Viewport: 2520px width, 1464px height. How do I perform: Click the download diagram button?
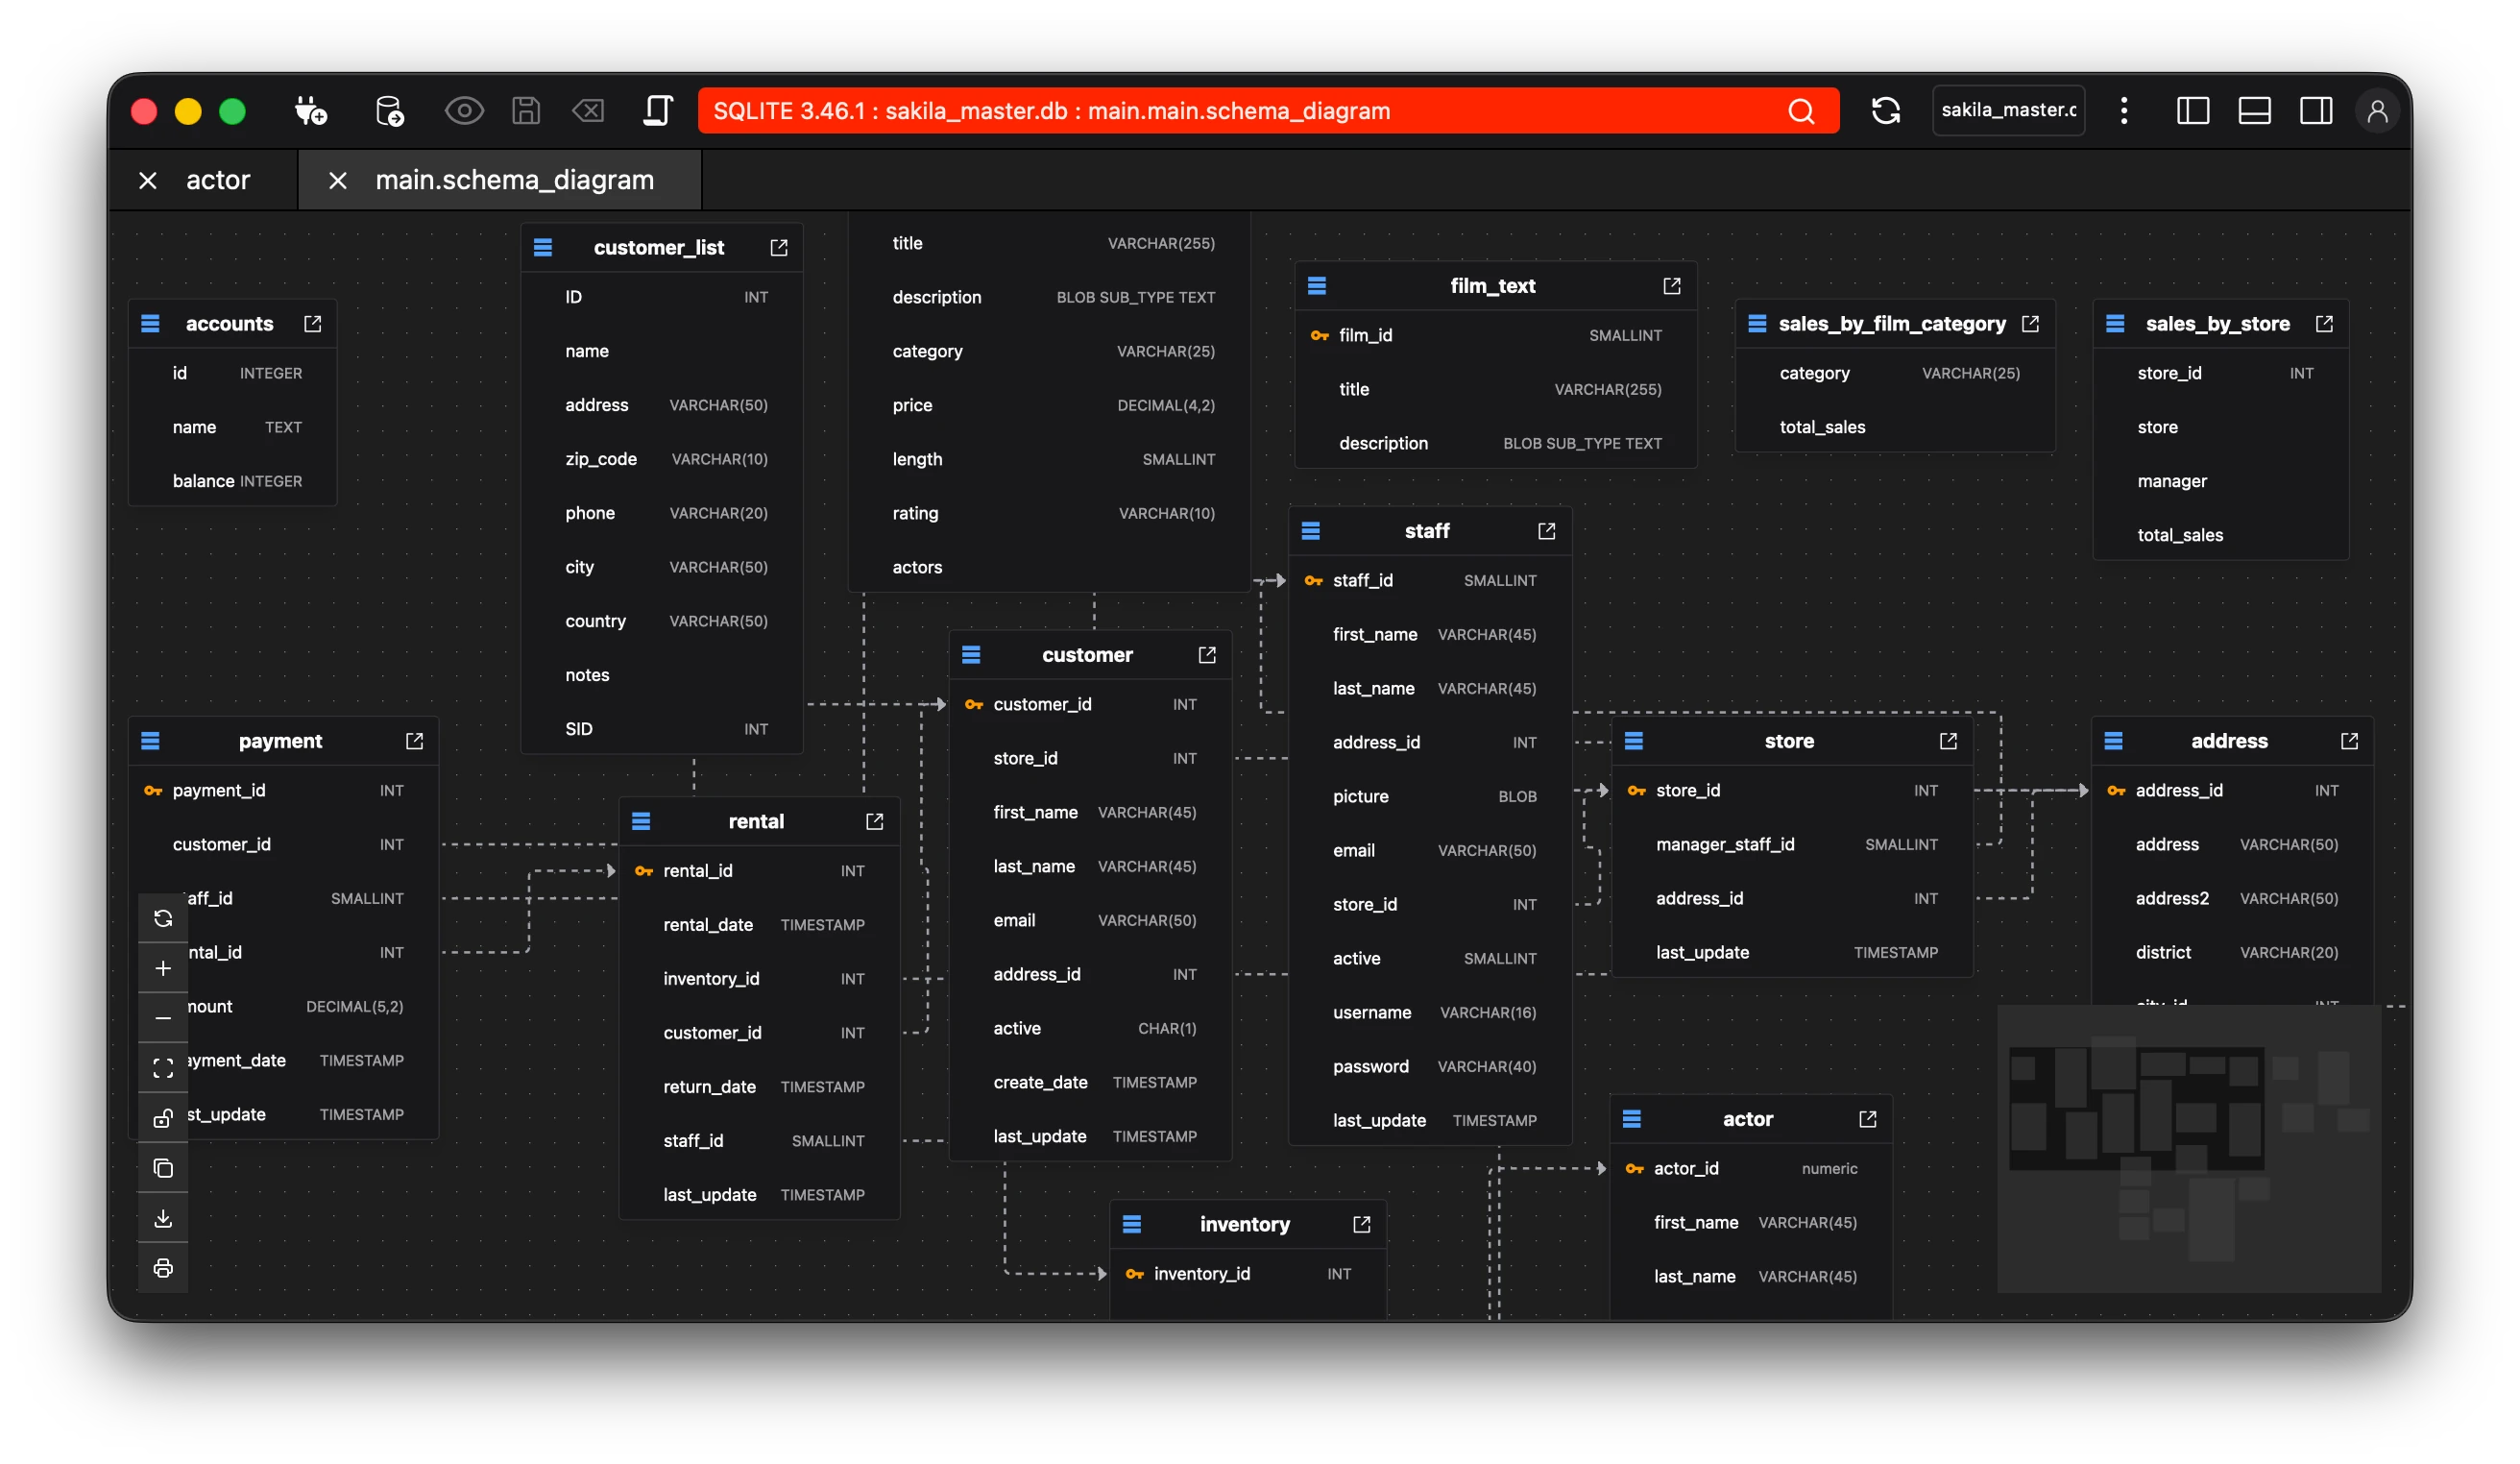(x=163, y=1218)
